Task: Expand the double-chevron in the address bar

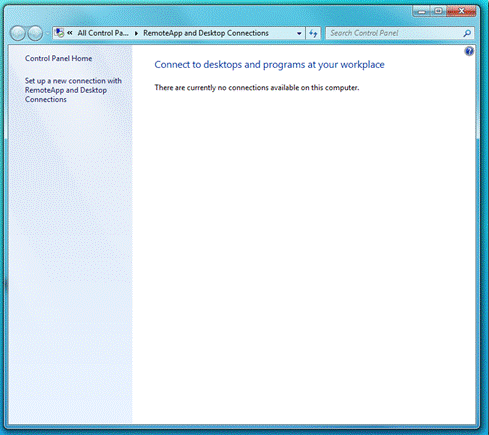Action: point(70,33)
